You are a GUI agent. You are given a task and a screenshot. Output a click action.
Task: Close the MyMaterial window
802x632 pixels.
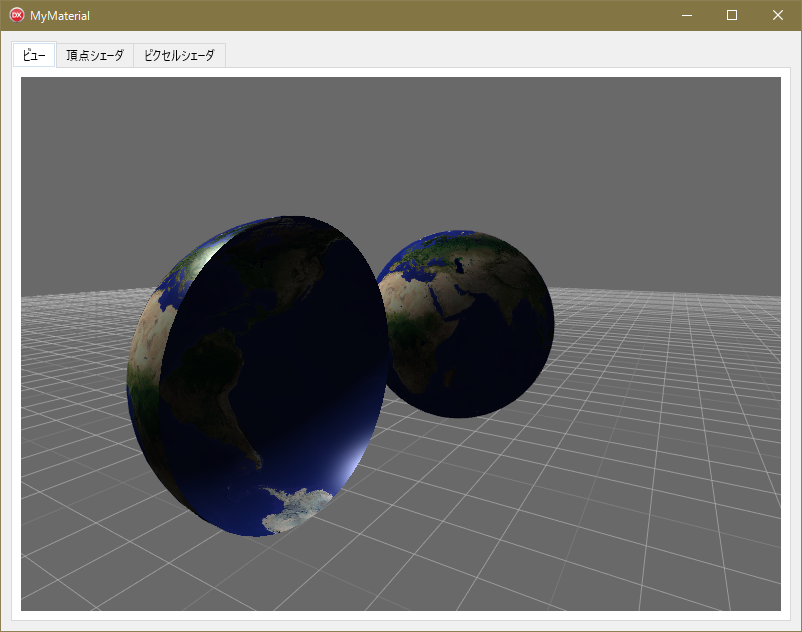pyautogui.click(x=777, y=15)
